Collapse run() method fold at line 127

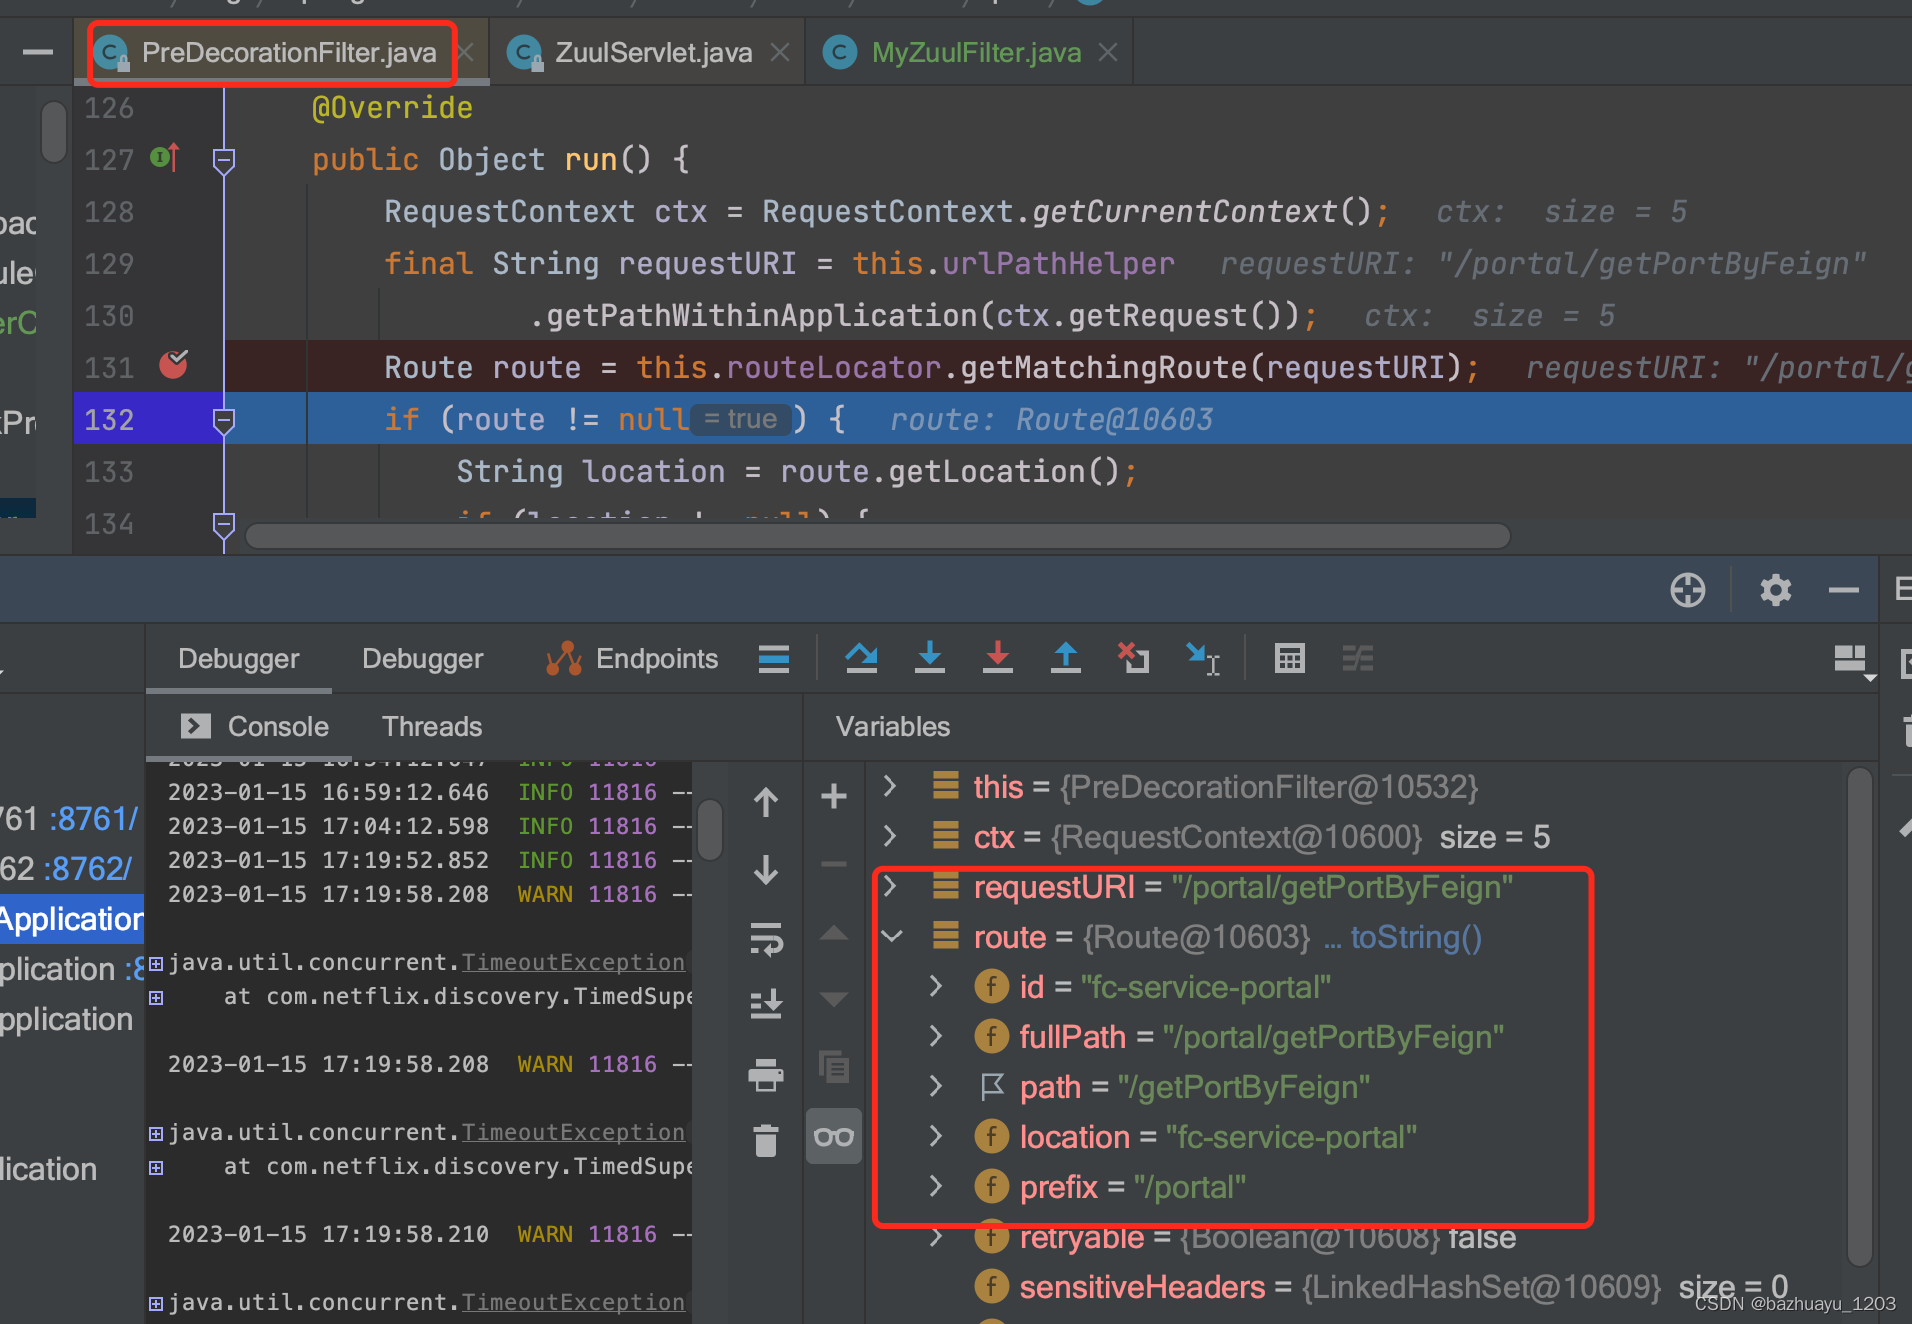224,159
